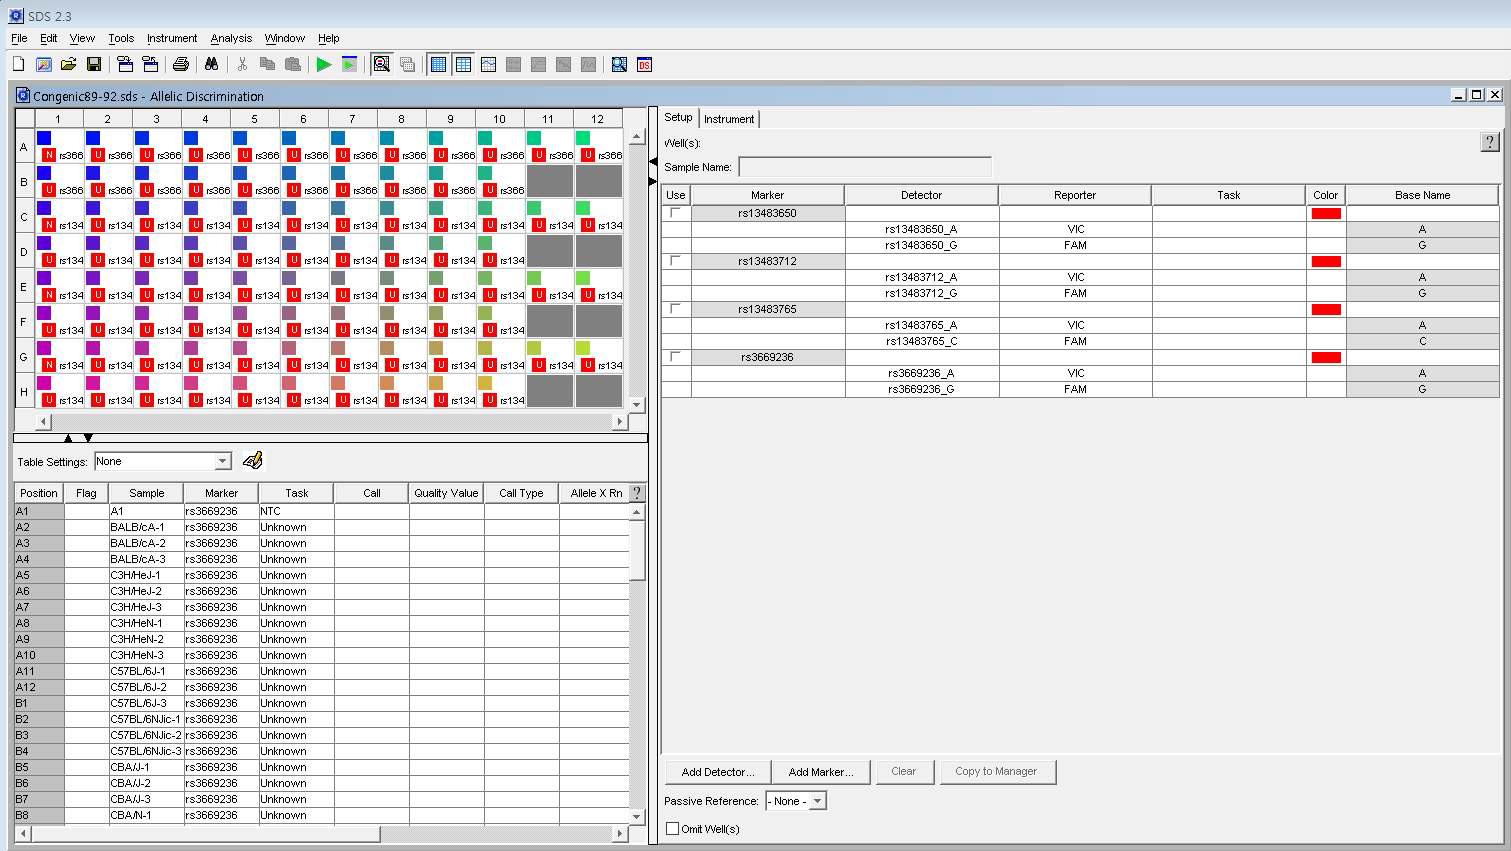This screenshot has height=851, width=1511.
Task: Click the Add Detector... button
Action: coord(718,772)
